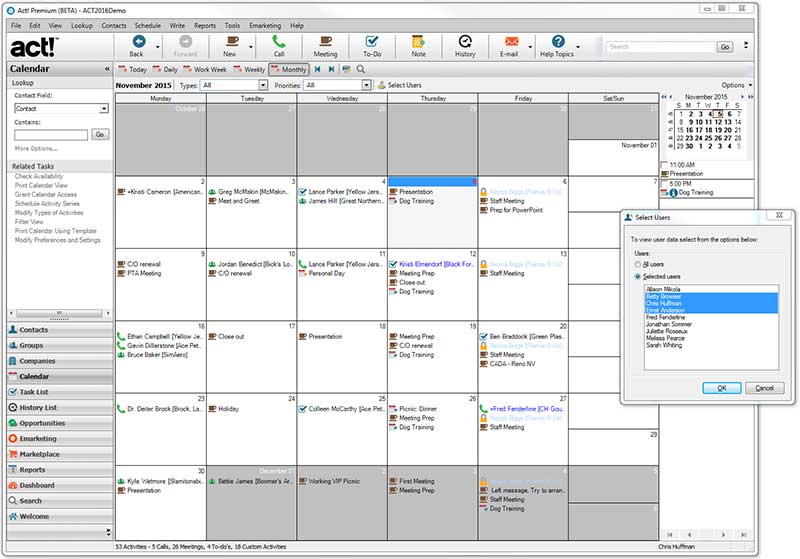Open Companies in navigation sidebar
This screenshot has width=800, height=559.
coord(60,361)
